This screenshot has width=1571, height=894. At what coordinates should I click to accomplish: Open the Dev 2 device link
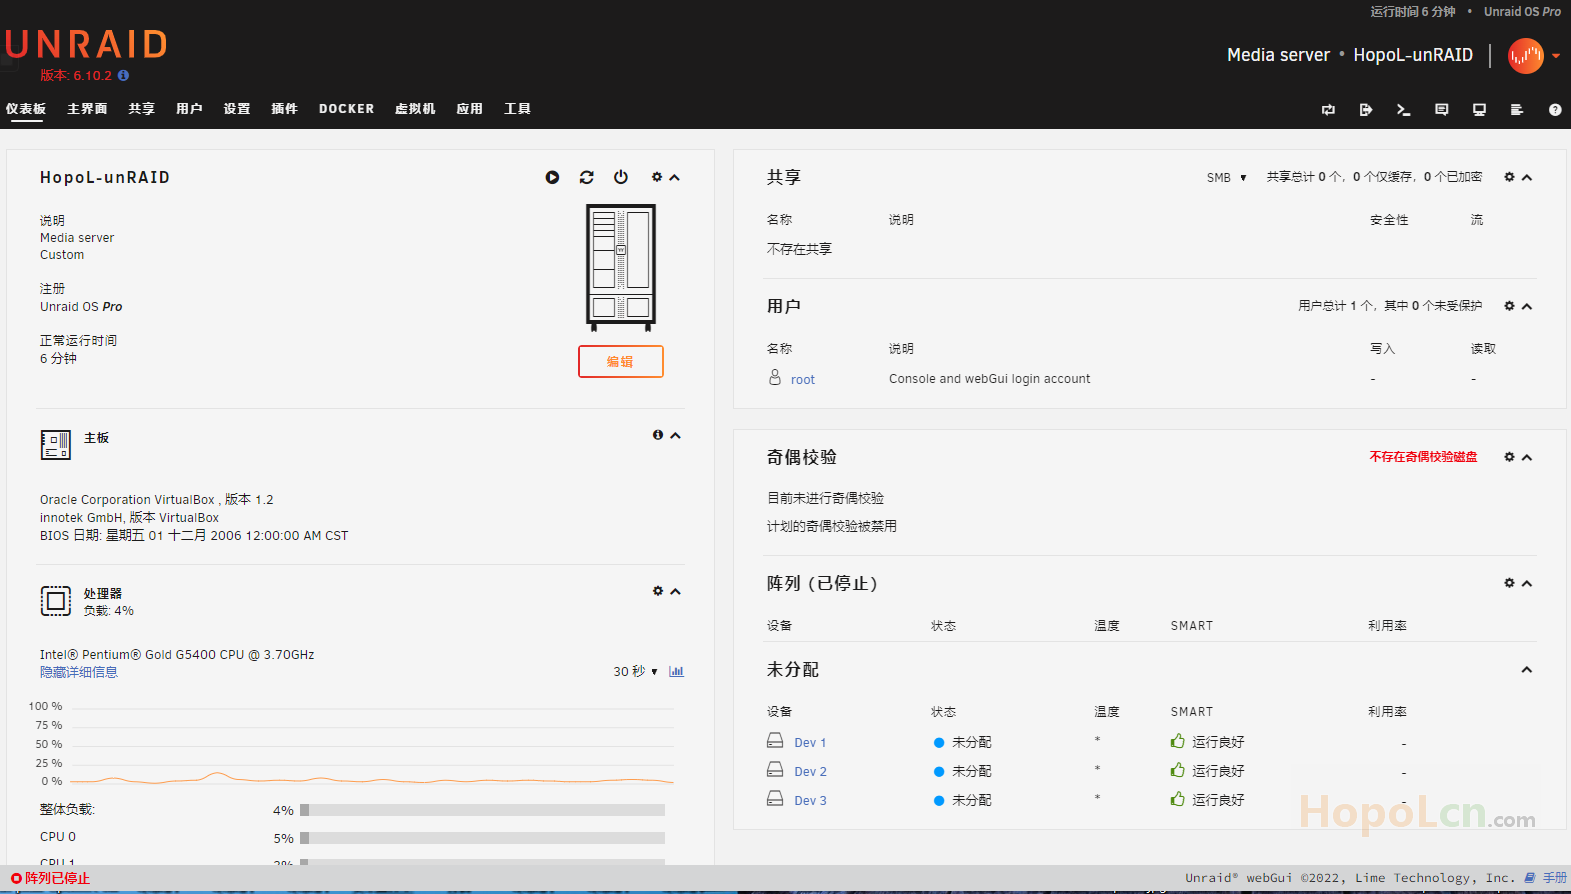810,772
